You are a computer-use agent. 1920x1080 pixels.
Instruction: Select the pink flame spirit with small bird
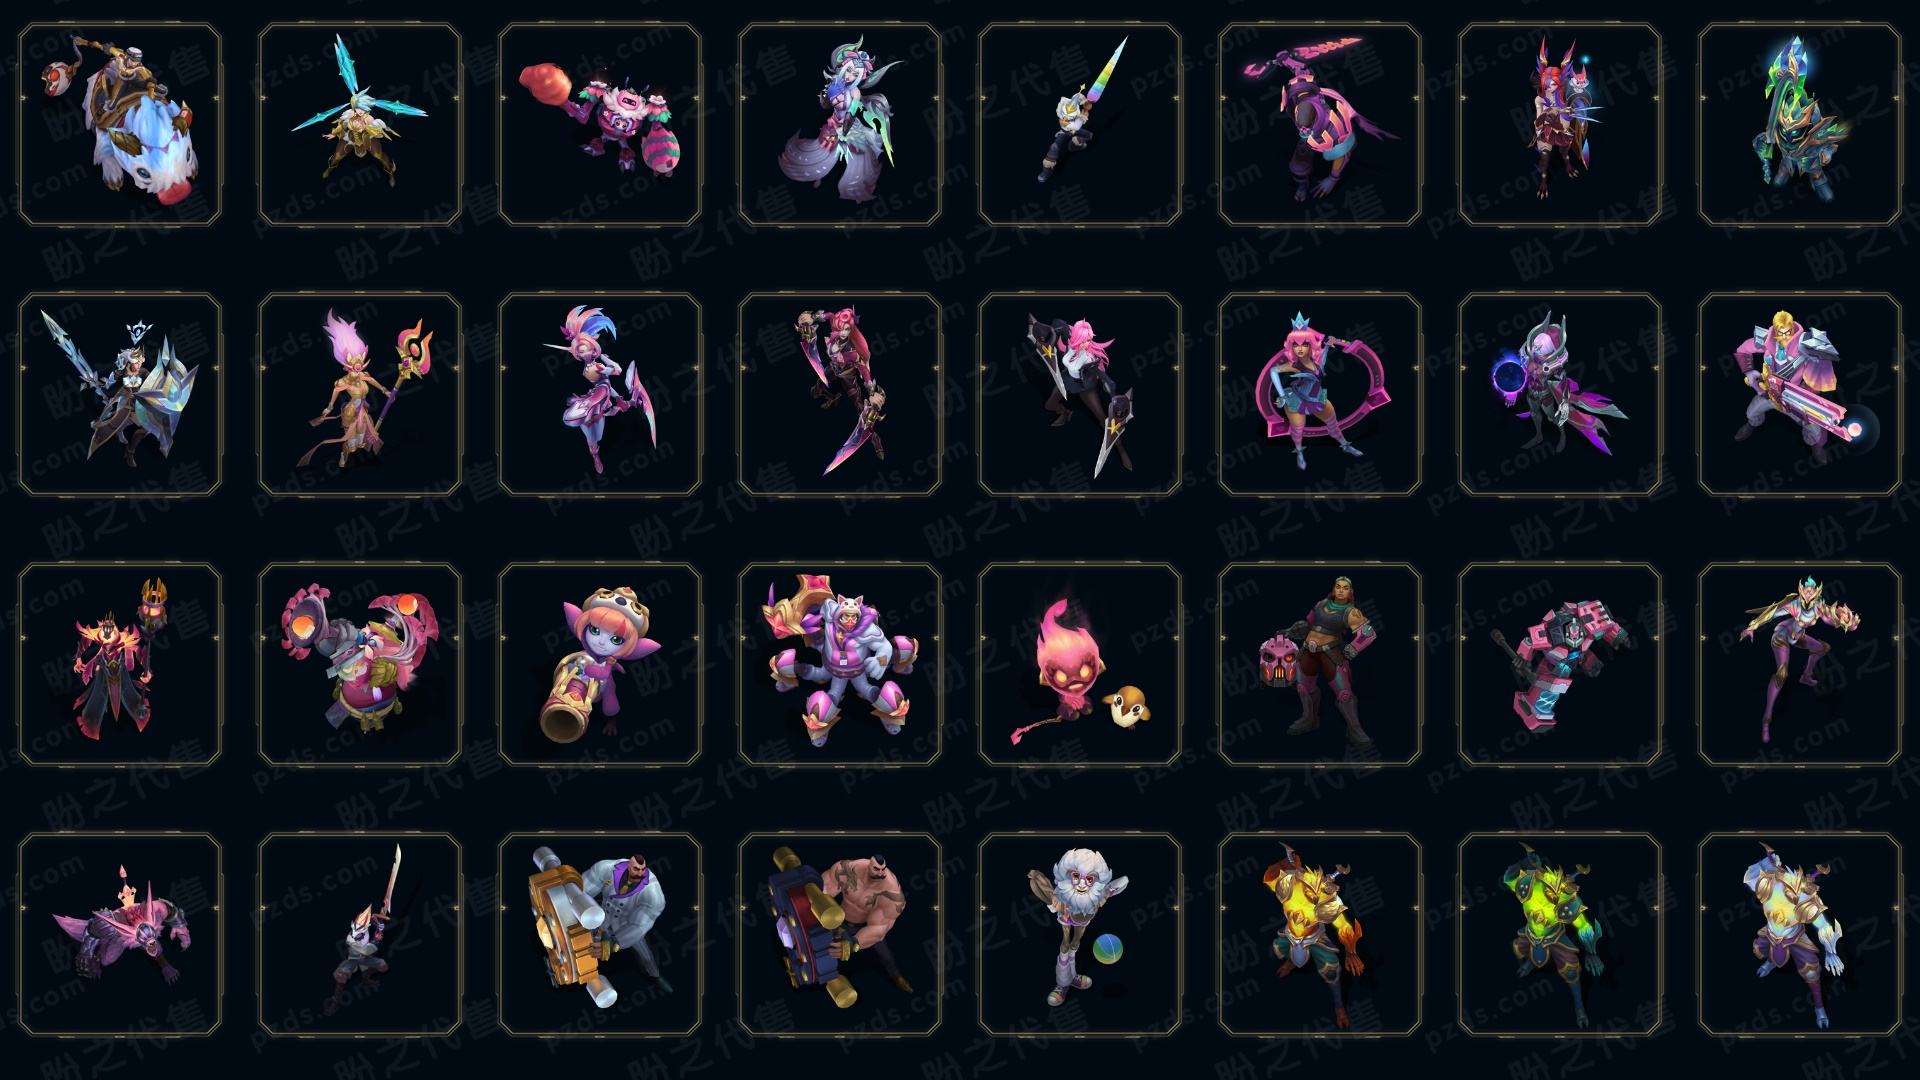pyautogui.click(x=1080, y=664)
